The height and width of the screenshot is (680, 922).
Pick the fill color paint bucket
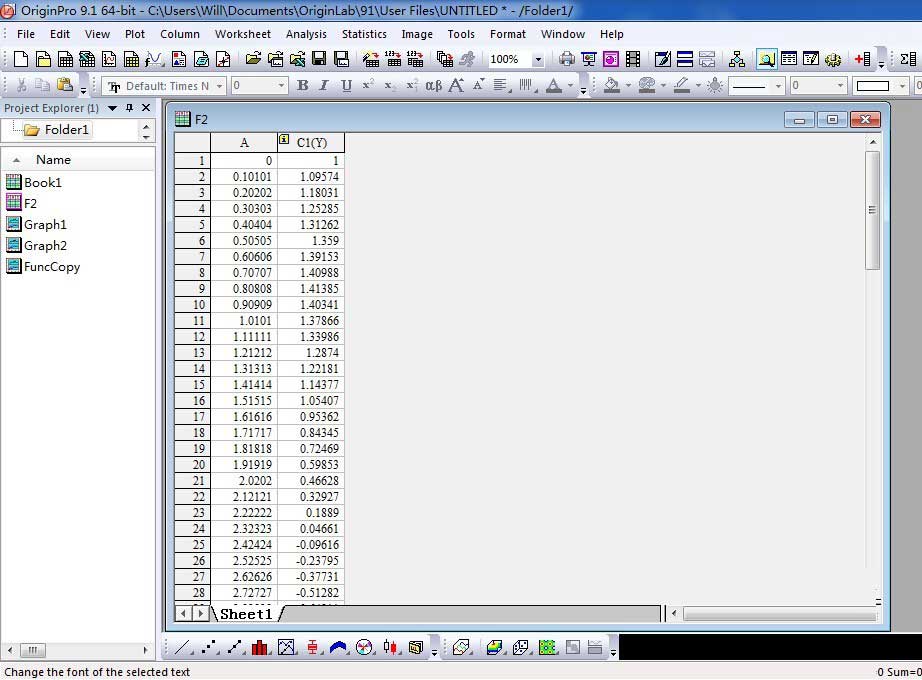(x=612, y=86)
